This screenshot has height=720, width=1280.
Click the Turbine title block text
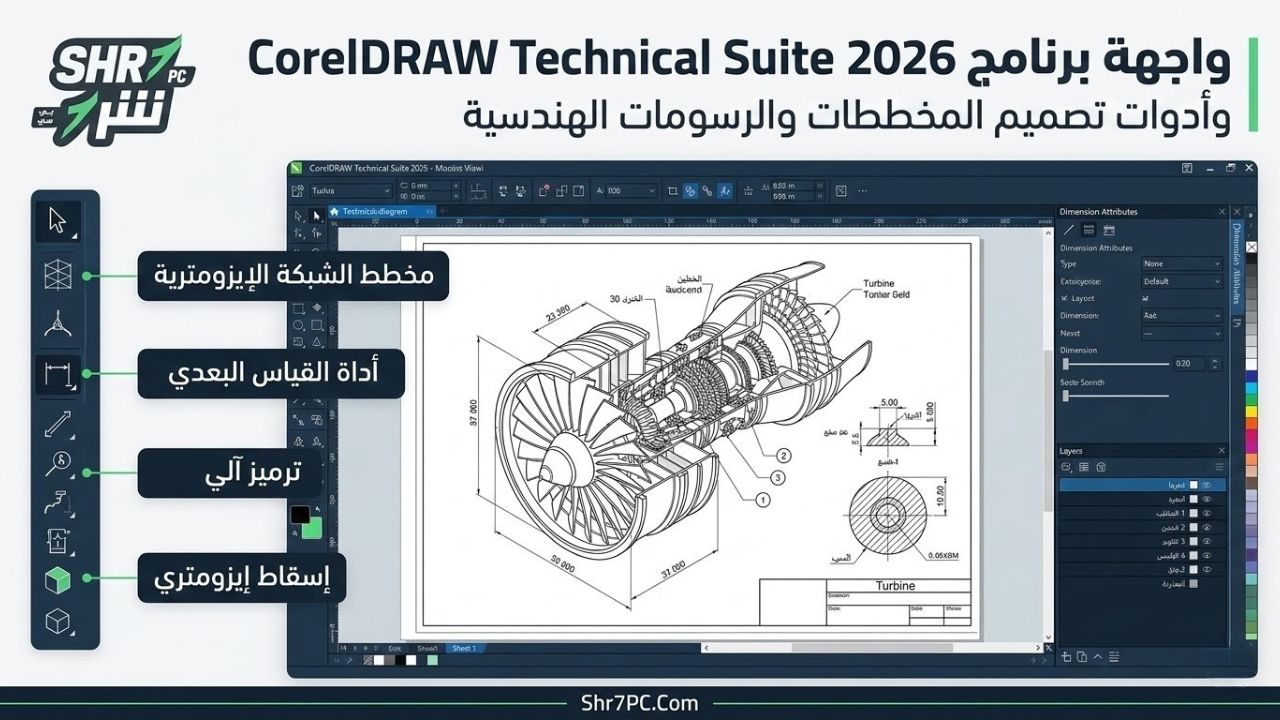pyautogui.click(x=895, y=586)
